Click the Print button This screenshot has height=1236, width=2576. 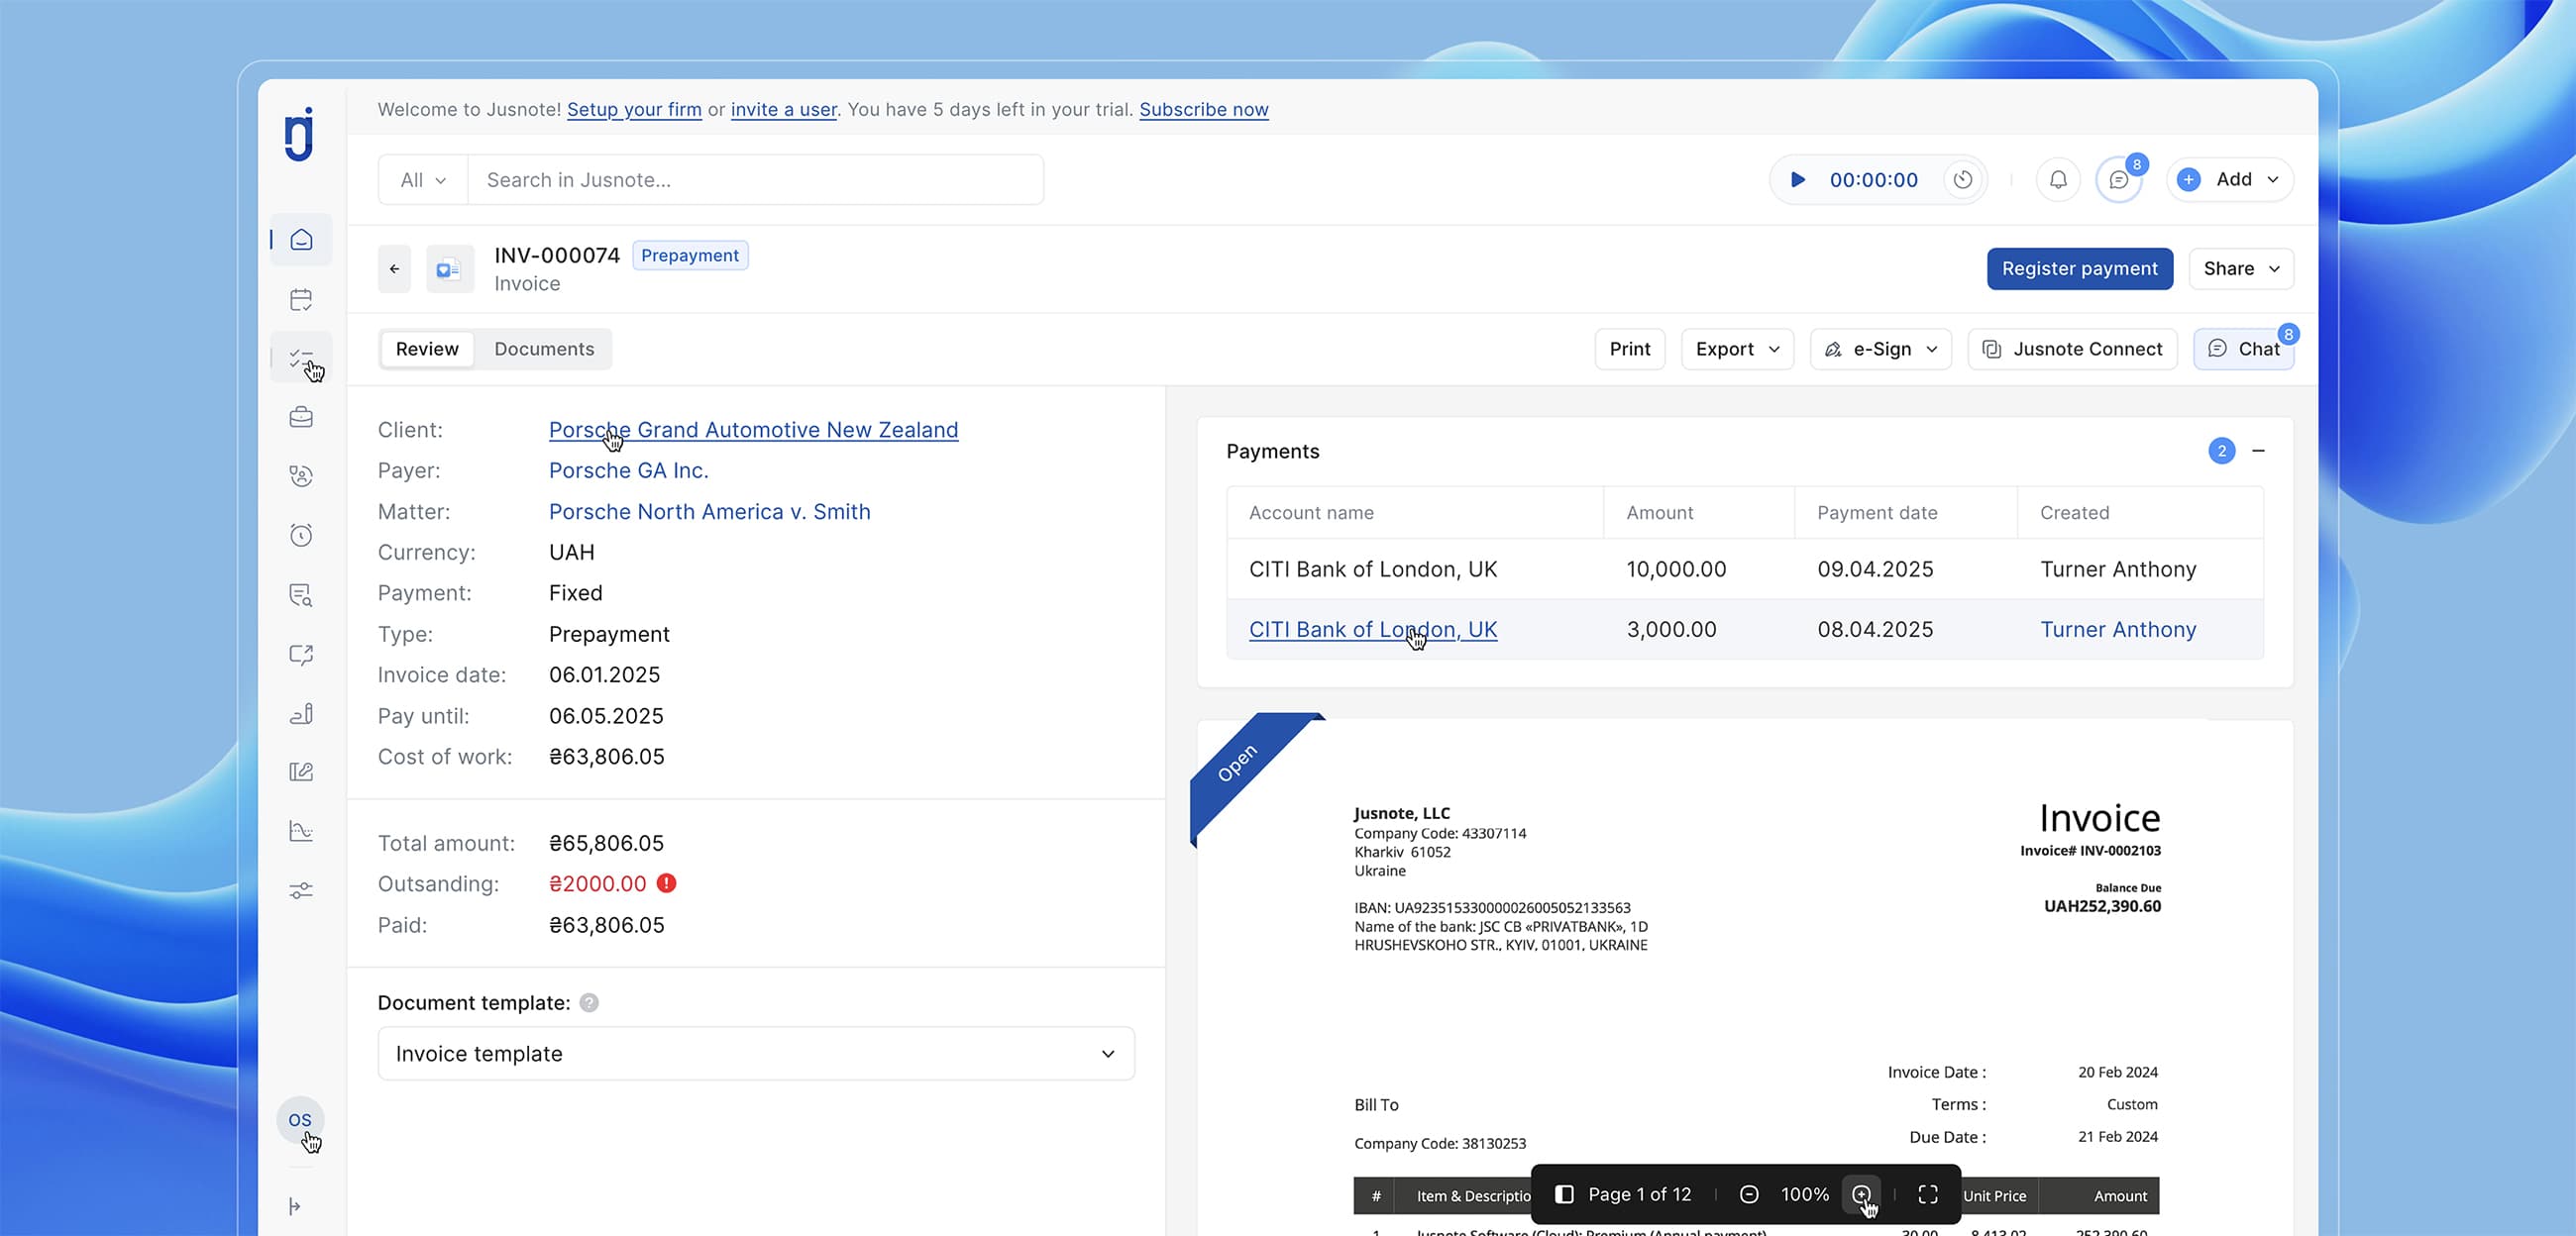coord(1629,349)
